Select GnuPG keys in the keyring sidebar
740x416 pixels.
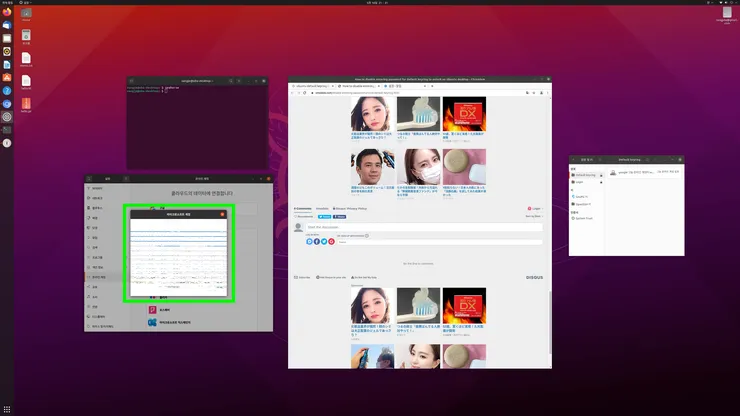pos(587,196)
